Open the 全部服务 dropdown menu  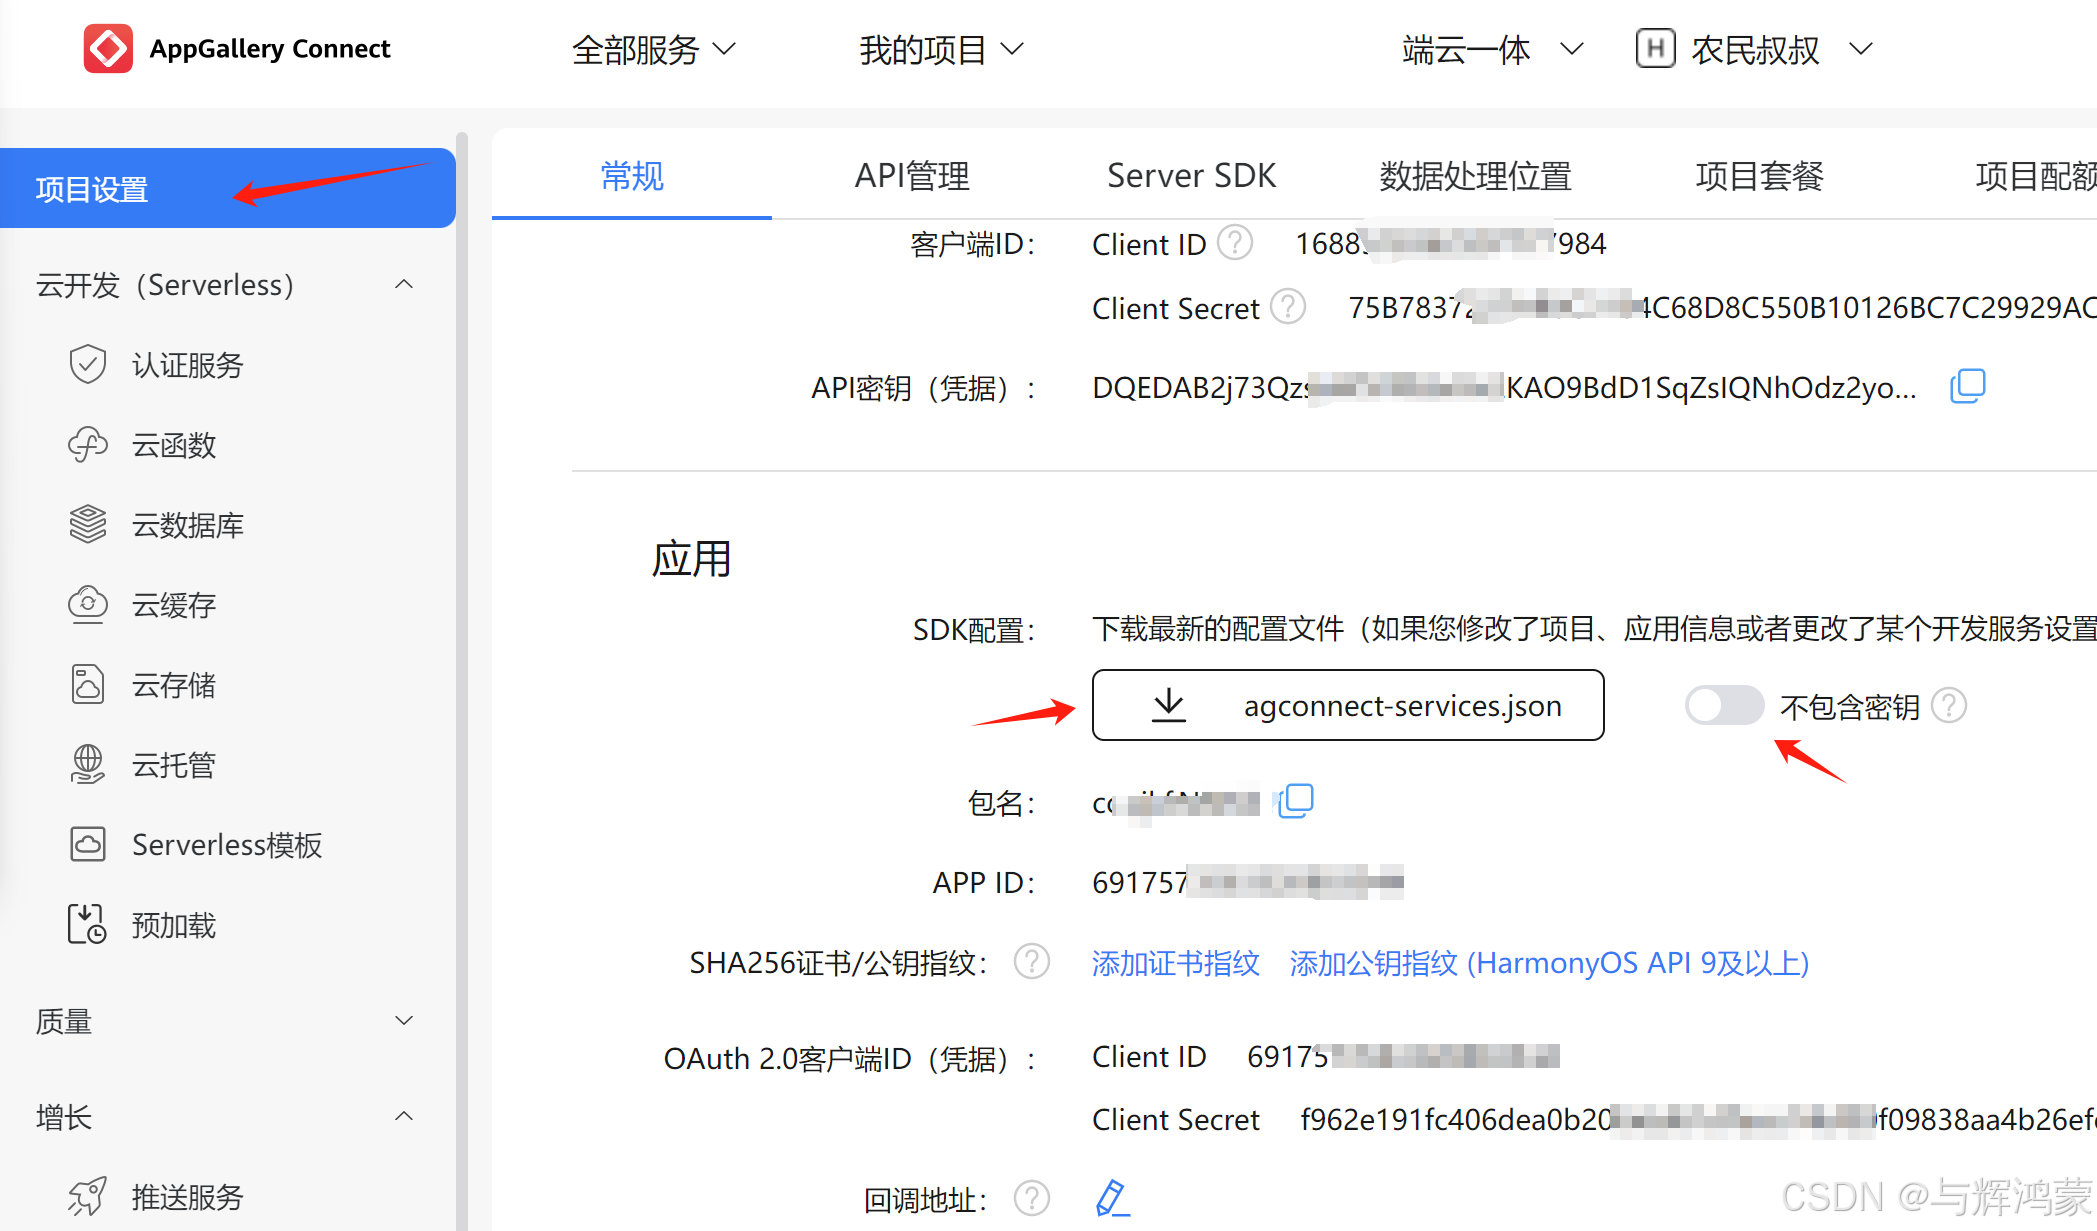click(x=653, y=49)
